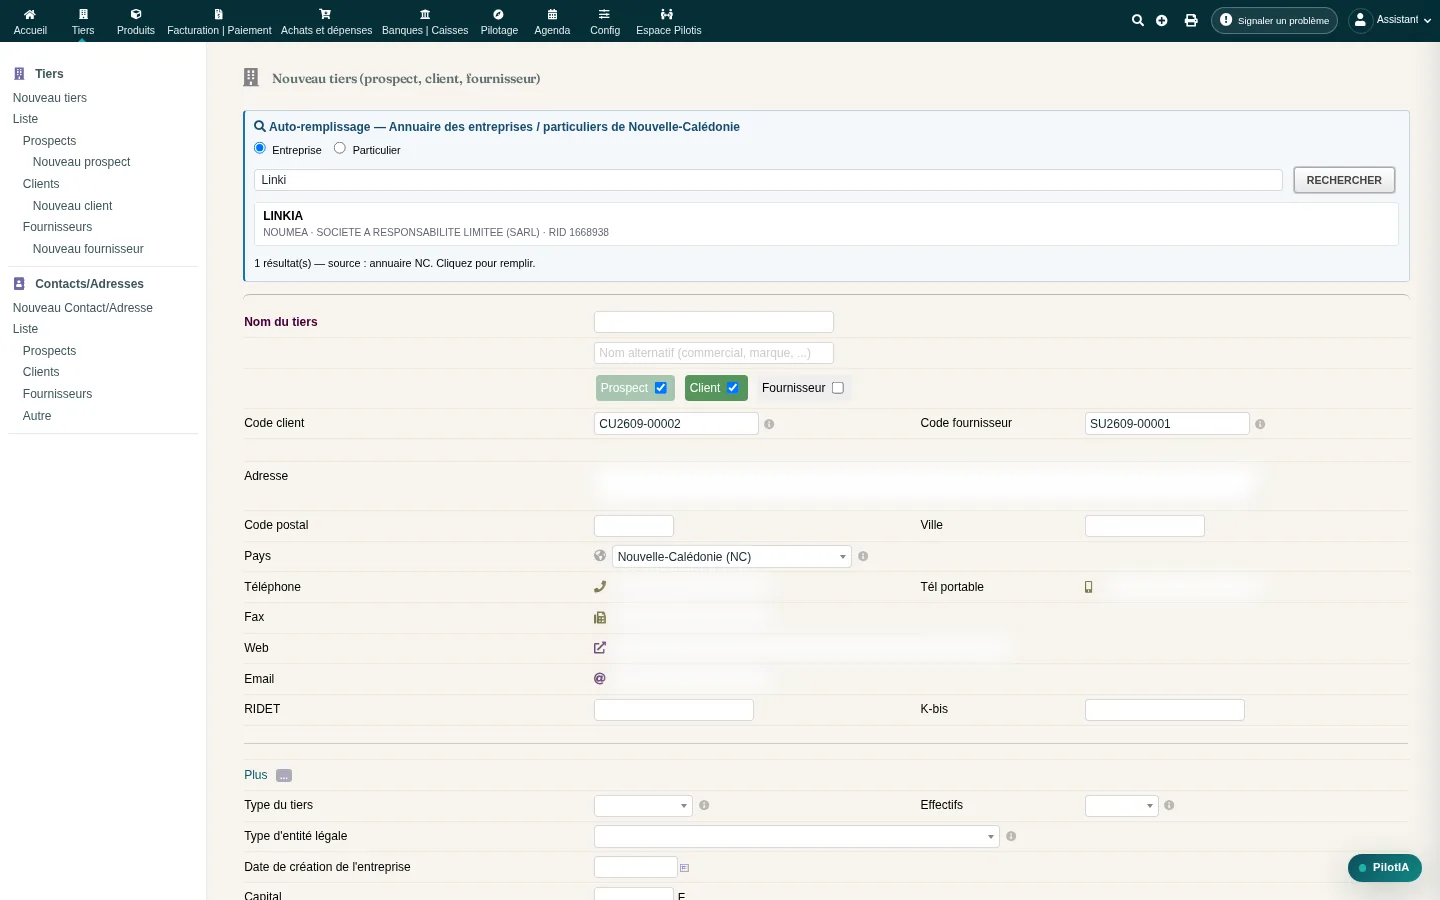Open the Facturation | Paiement menu

[x=219, y=21]
